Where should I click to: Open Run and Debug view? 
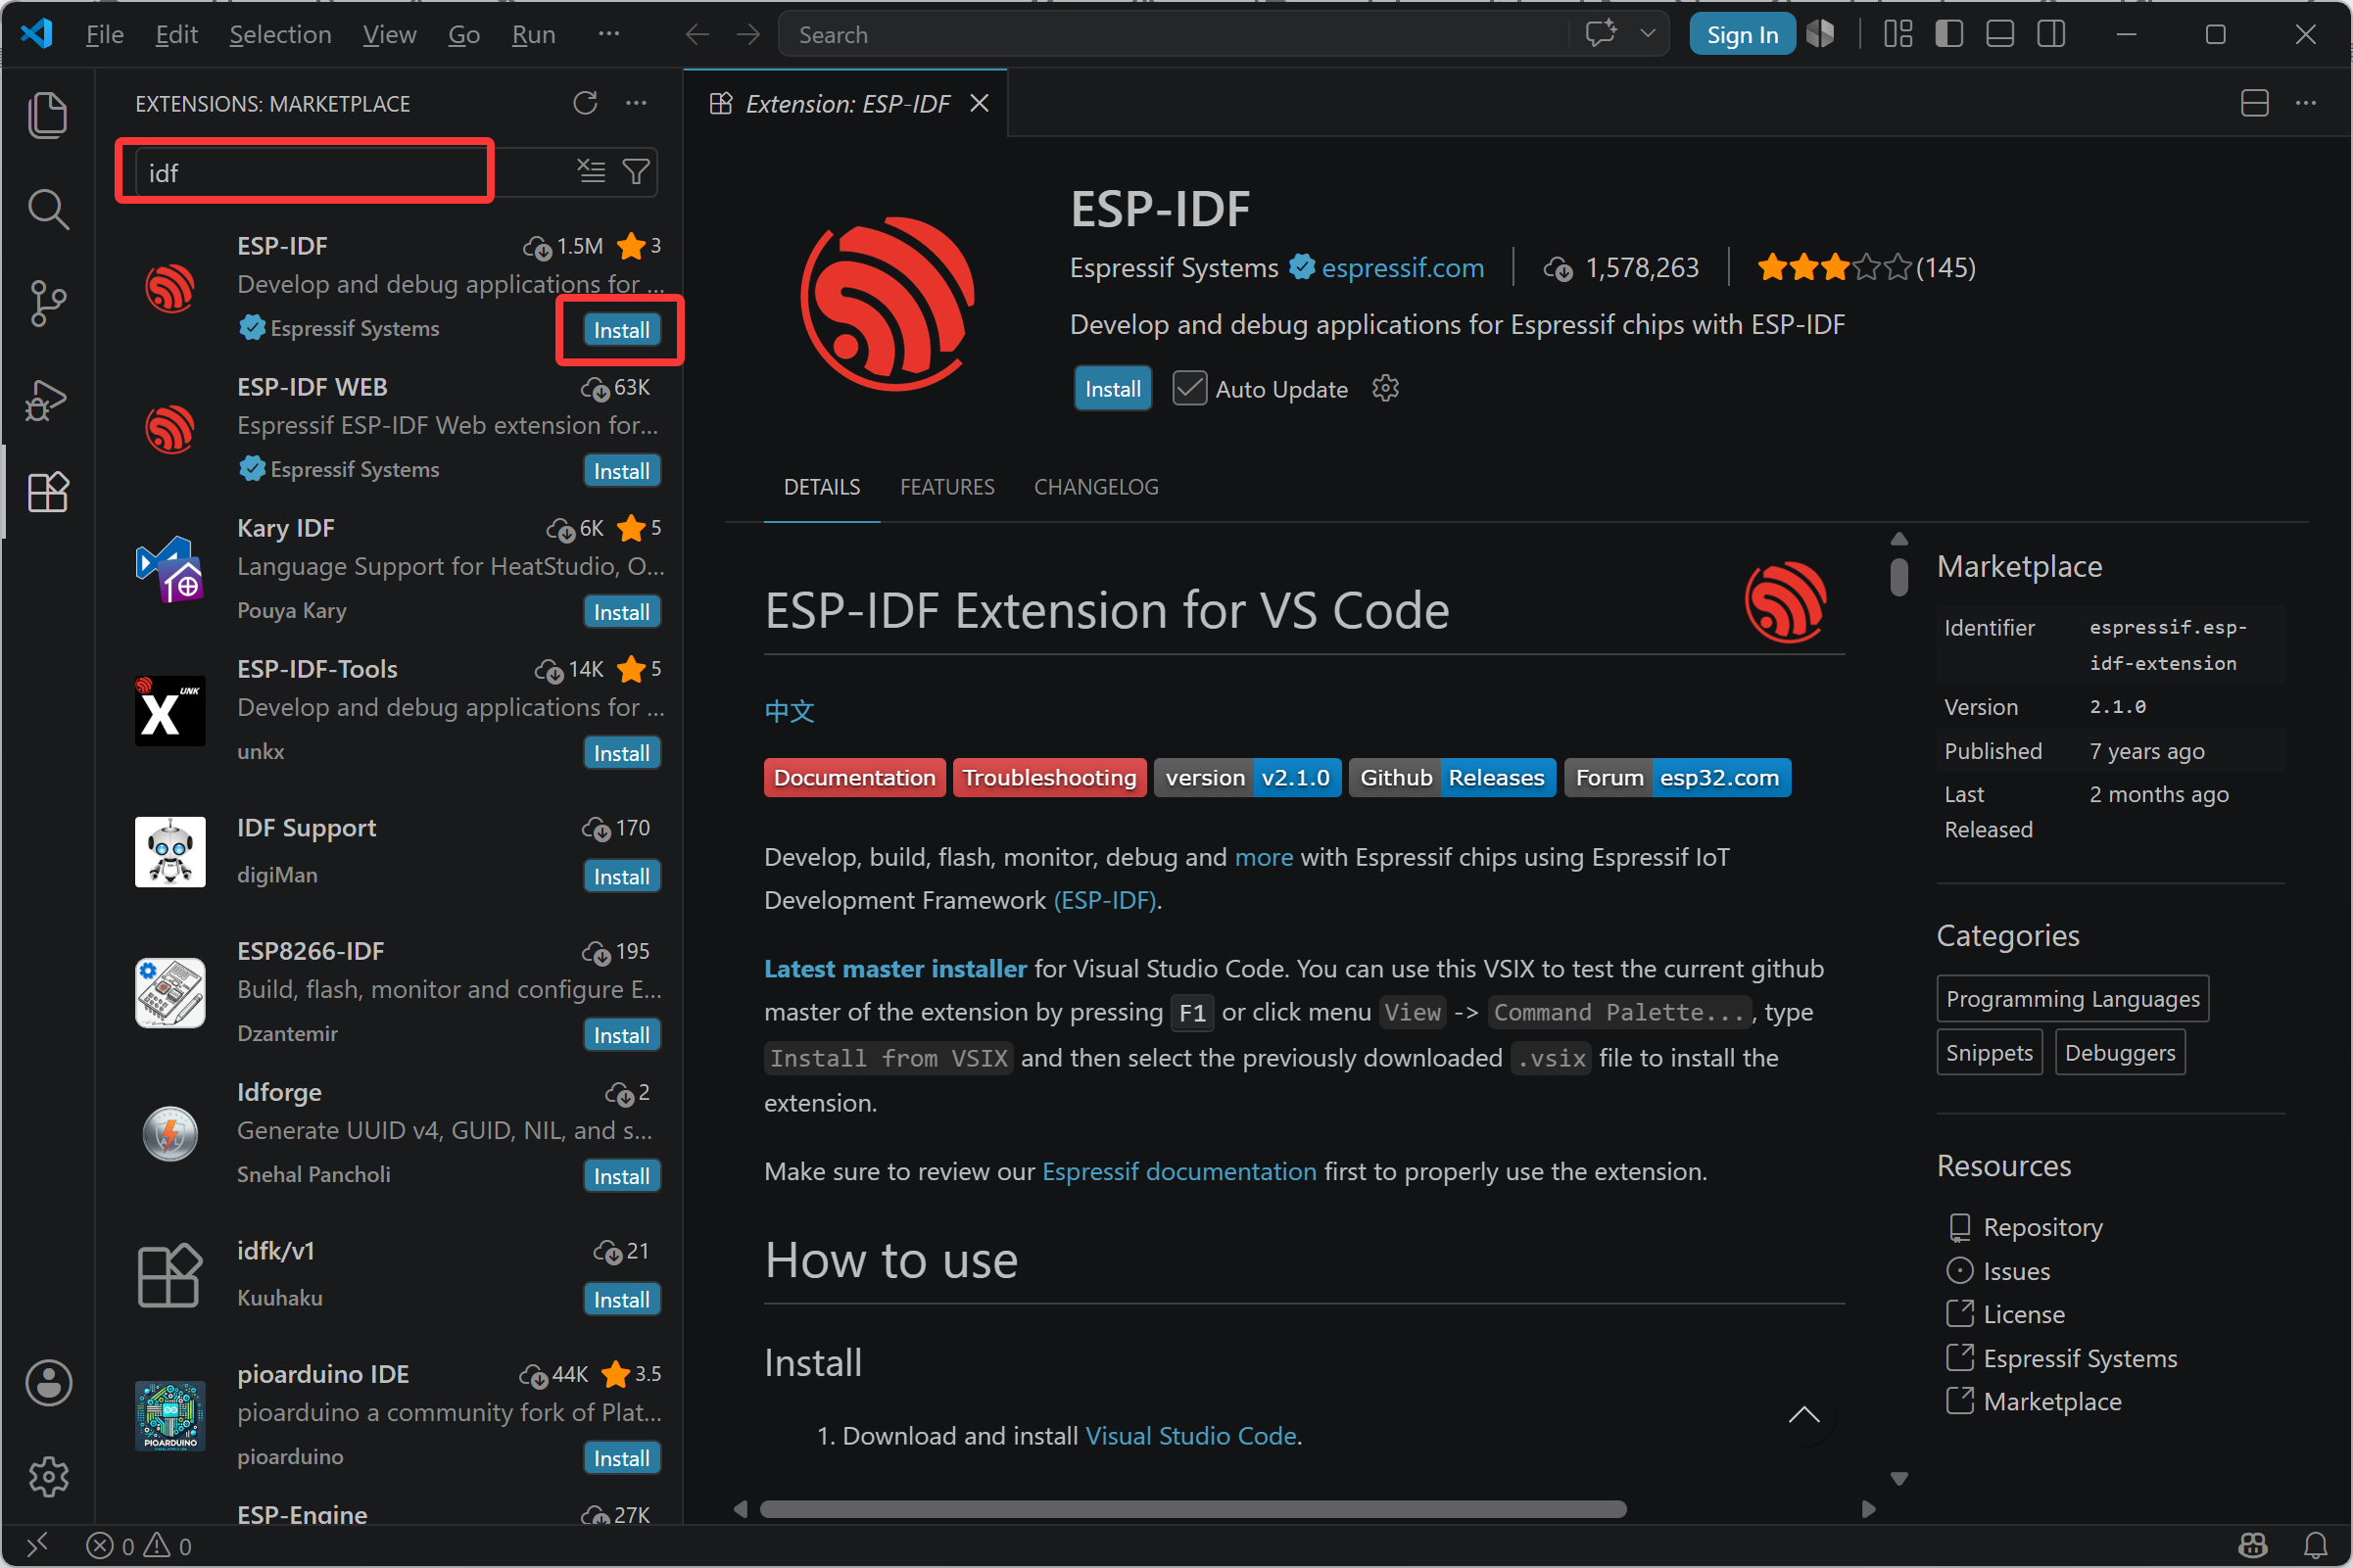(x=47, y=400)
